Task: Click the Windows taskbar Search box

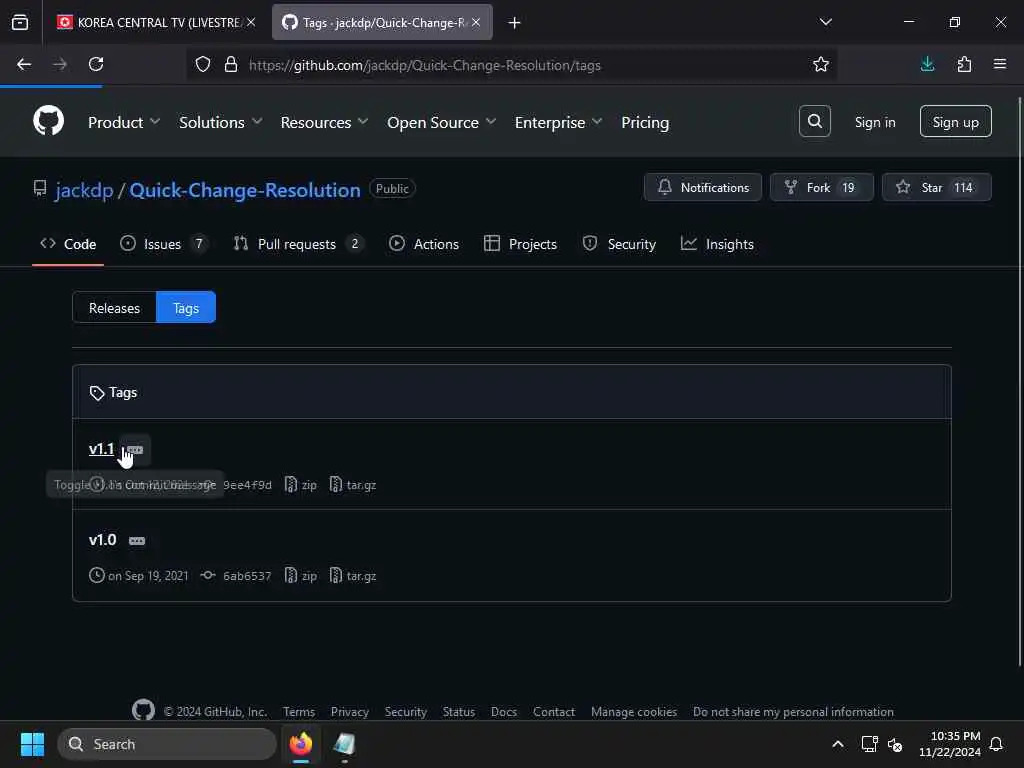Action: point(167,744)
